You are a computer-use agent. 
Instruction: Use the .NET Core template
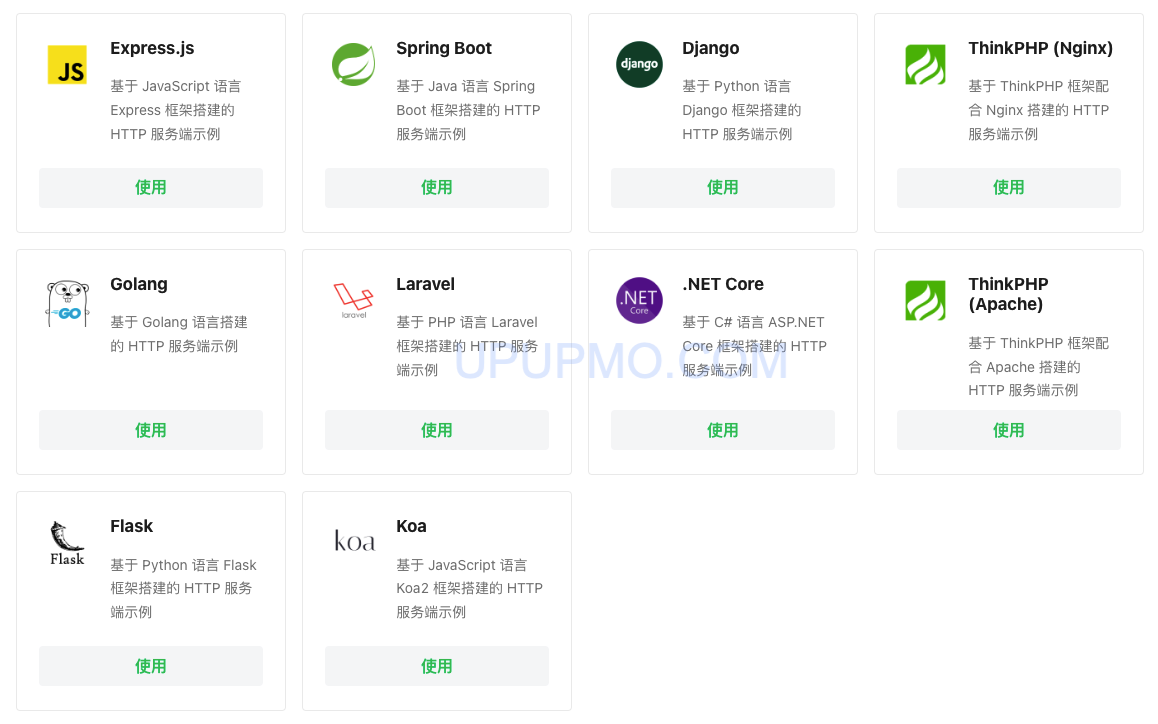point(722,430)
